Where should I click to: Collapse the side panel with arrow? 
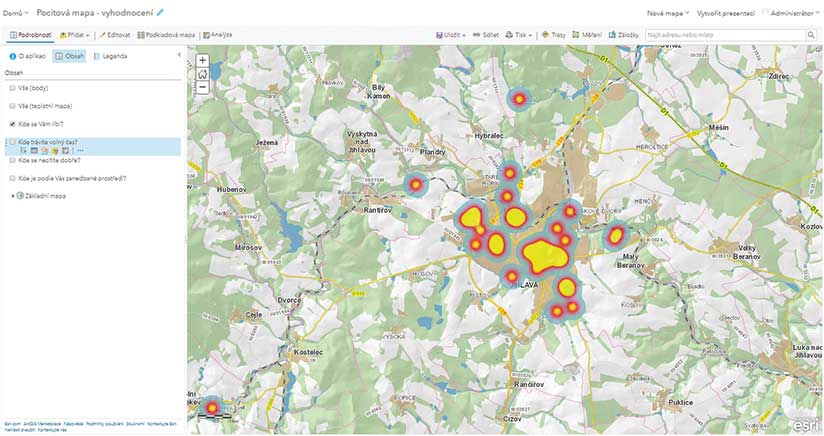point(179,55)
